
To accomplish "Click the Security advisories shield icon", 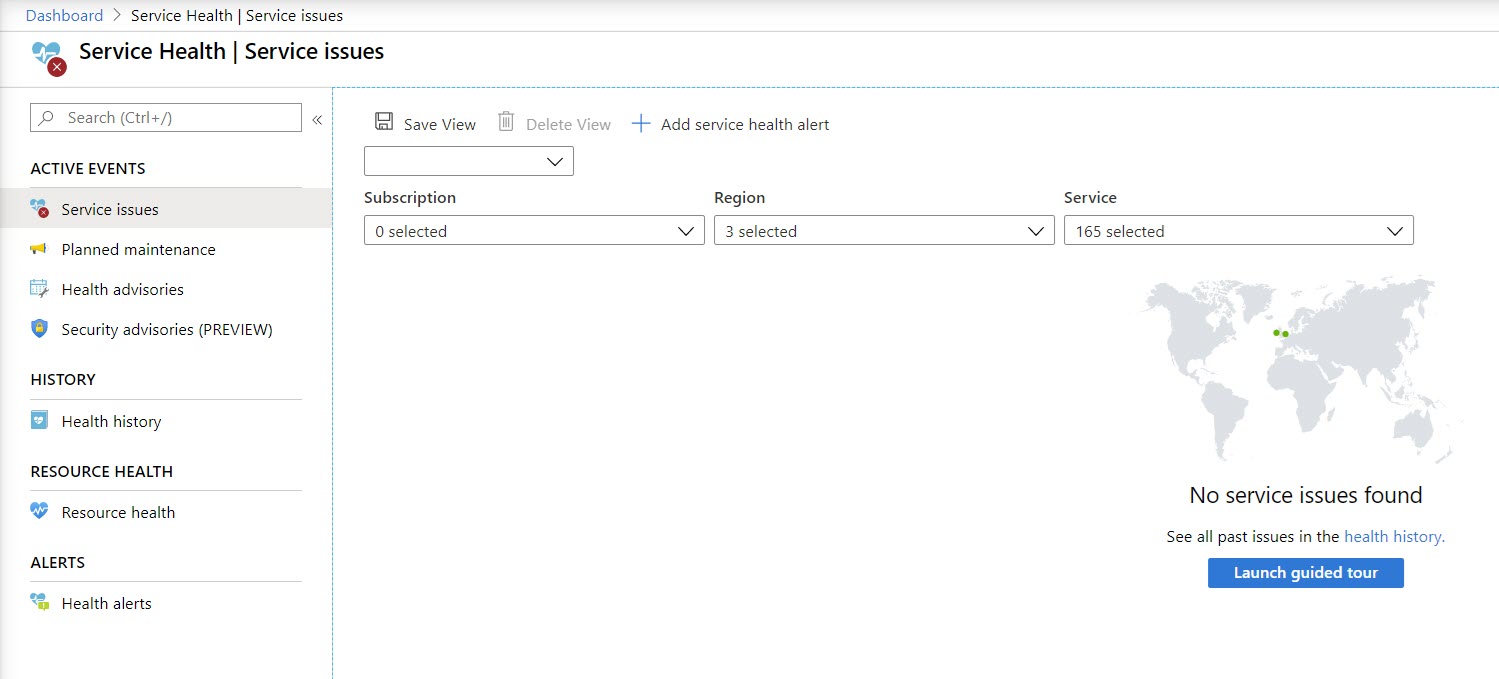I will tap(39, 329).
